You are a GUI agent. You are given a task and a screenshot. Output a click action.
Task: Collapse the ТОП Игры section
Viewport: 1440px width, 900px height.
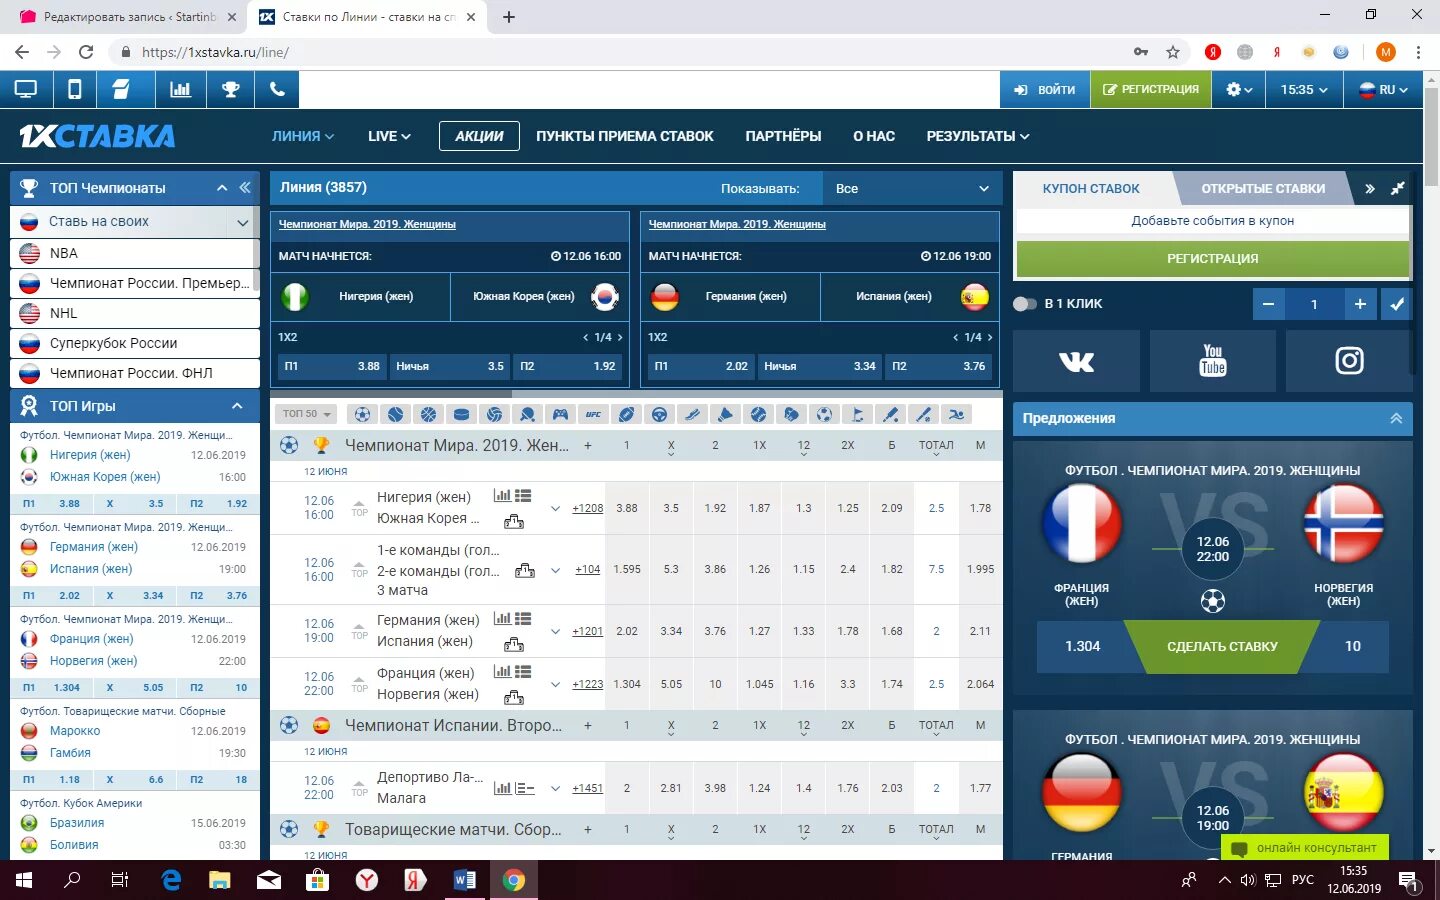point(237,406)
